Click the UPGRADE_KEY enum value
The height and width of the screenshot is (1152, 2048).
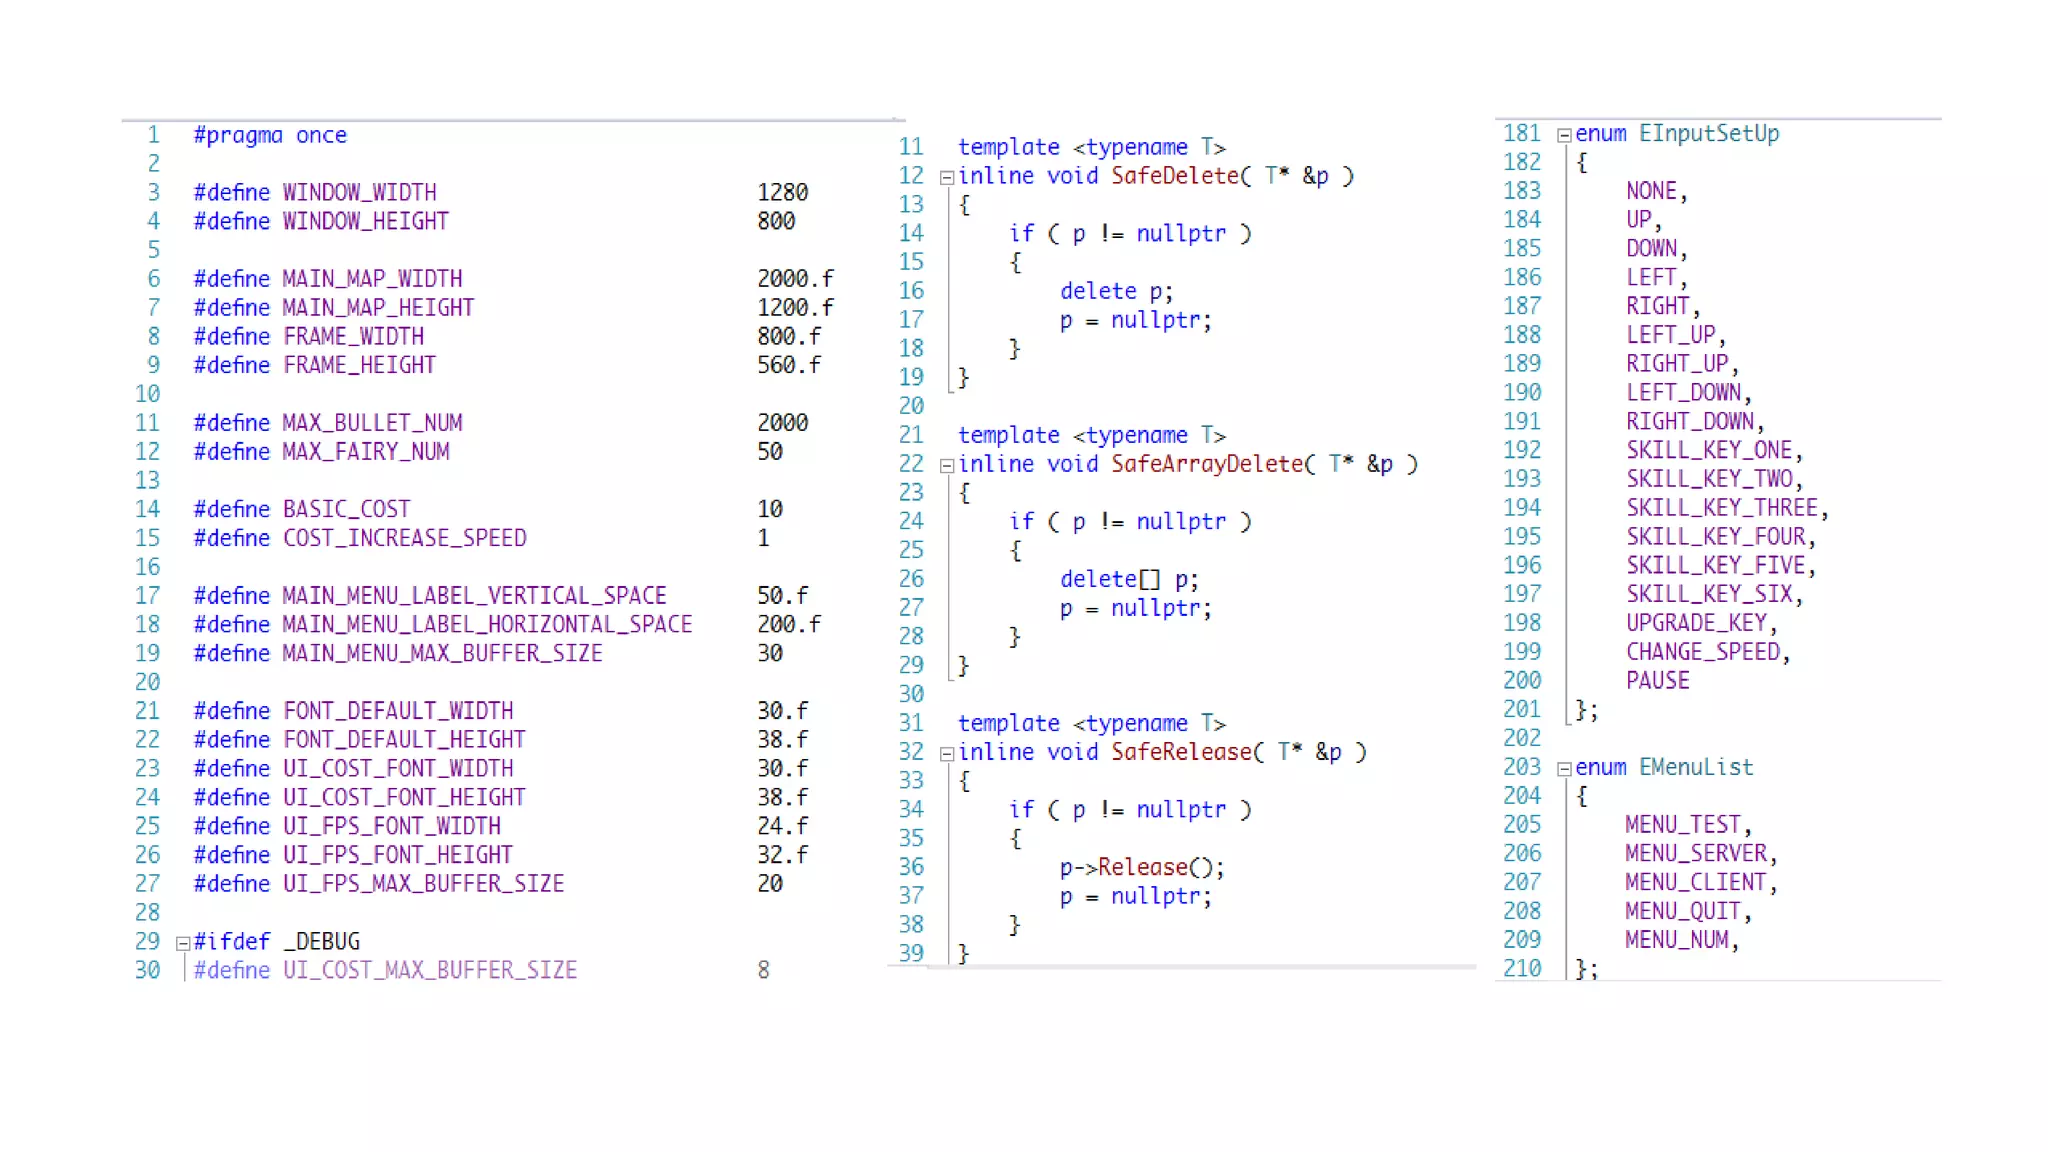(1696, 623)
